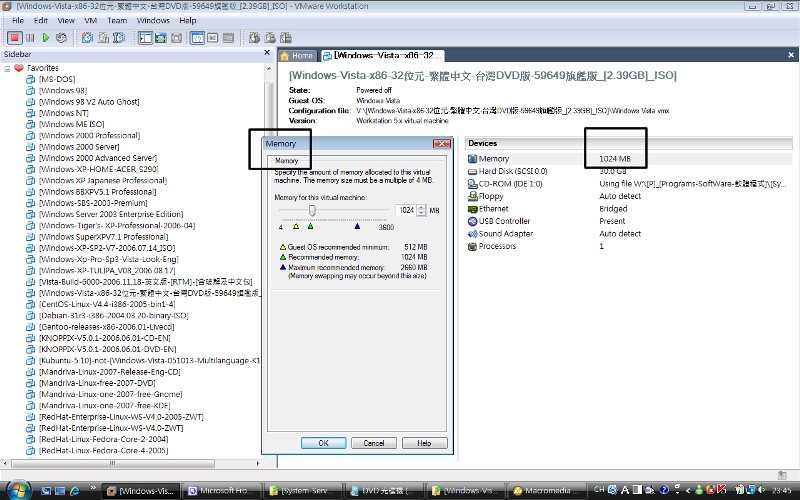The height and width of the screenshot is (500, 800).
Task: Click the Windows Start orb
Action: click(x=18, y=490)
